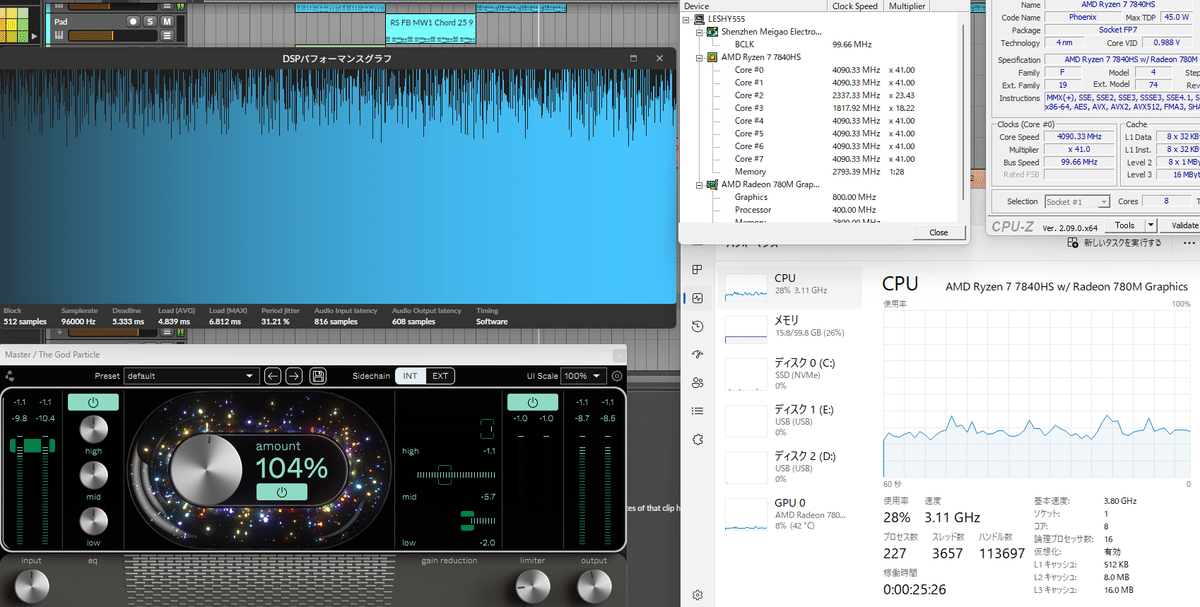Image resolution: width=1200 pixels, height=607 pixels.
Task: Select the AMD Ryzen 7 7840HS chip icon
Action: click(712, 57)
